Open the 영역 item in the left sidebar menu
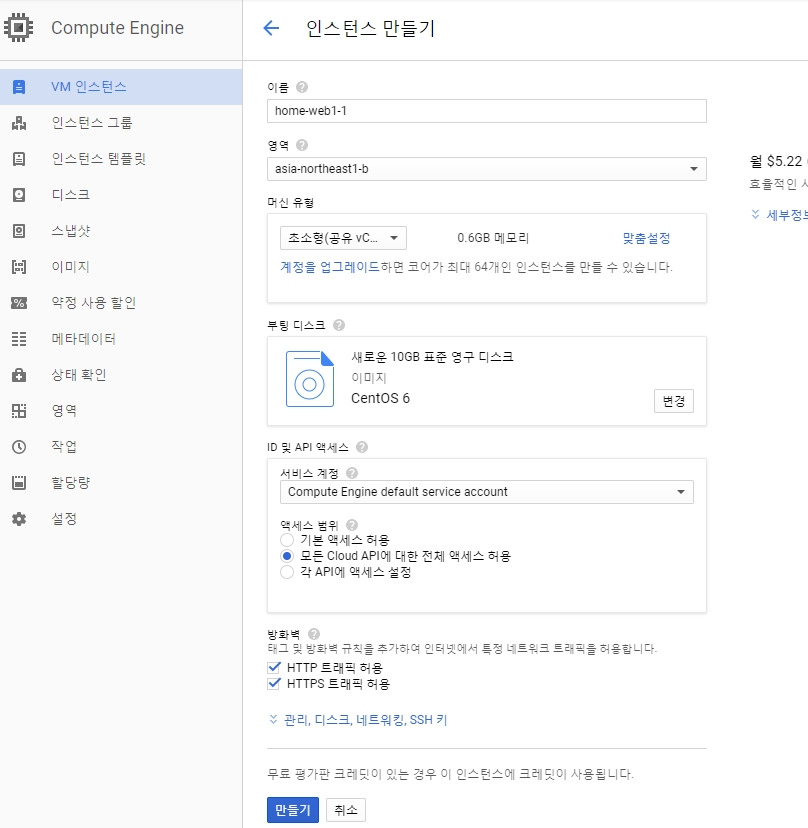The height and width of the screenshot is (828, 808). click(x=121, y=410)
